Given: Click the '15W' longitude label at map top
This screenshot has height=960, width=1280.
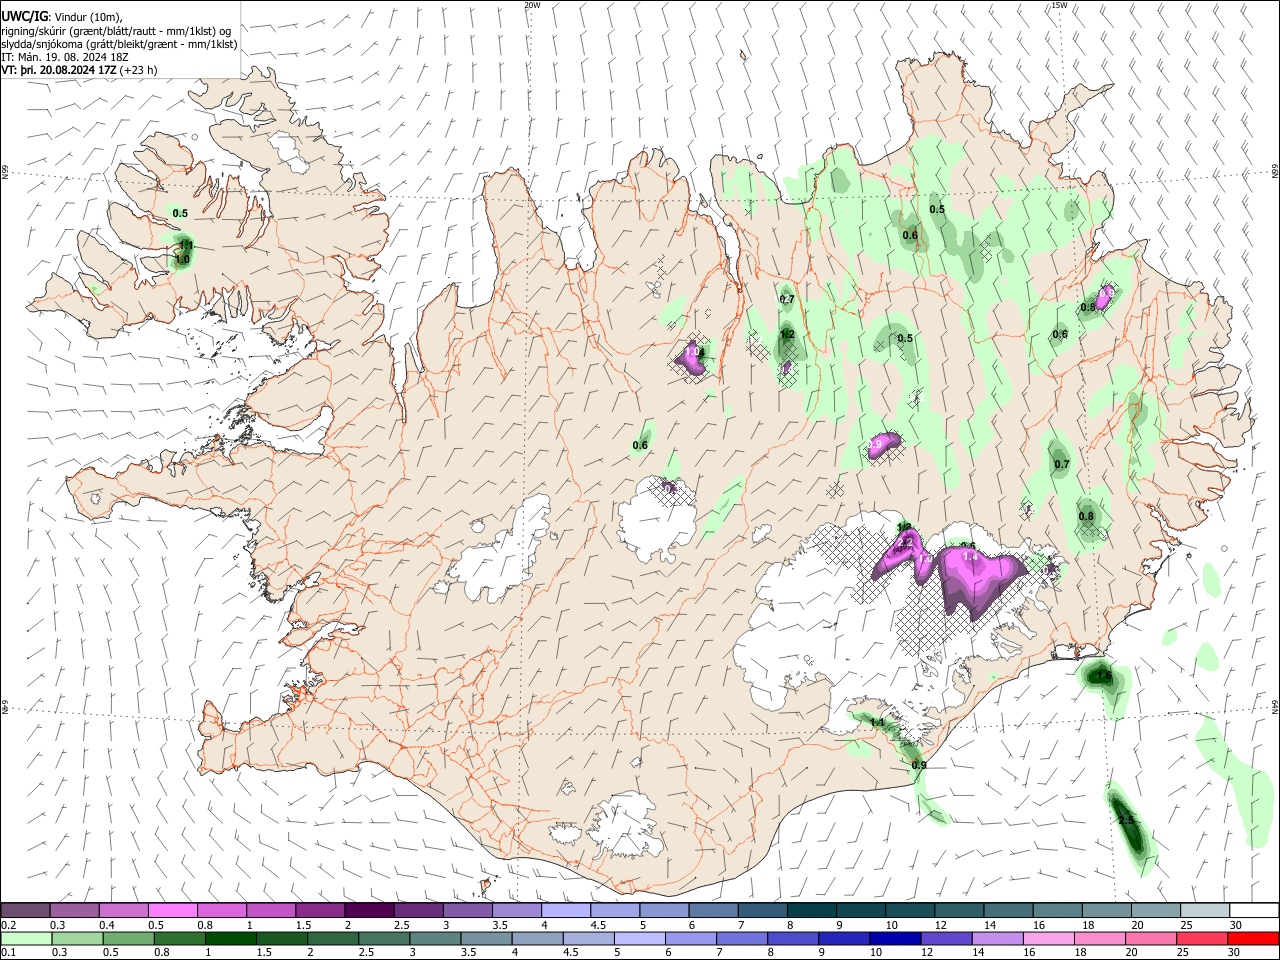Looking at the screenshot, I should click(x=1059, y=5).
